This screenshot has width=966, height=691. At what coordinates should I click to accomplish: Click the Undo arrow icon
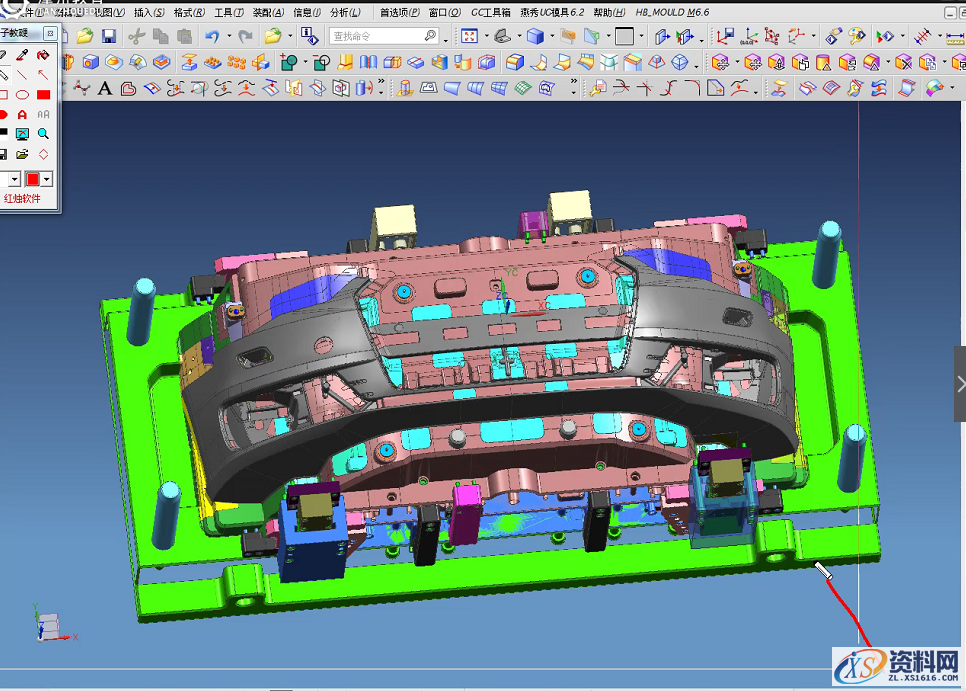tap(212, 36)
